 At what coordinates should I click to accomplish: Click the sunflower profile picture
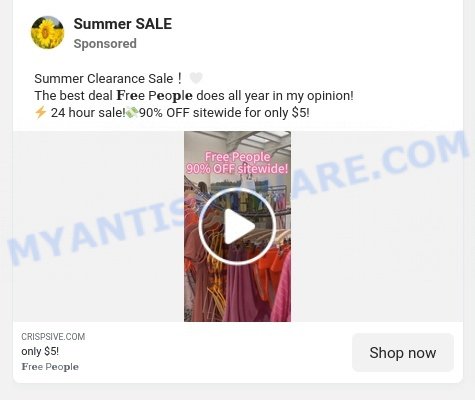coord(47,33)
